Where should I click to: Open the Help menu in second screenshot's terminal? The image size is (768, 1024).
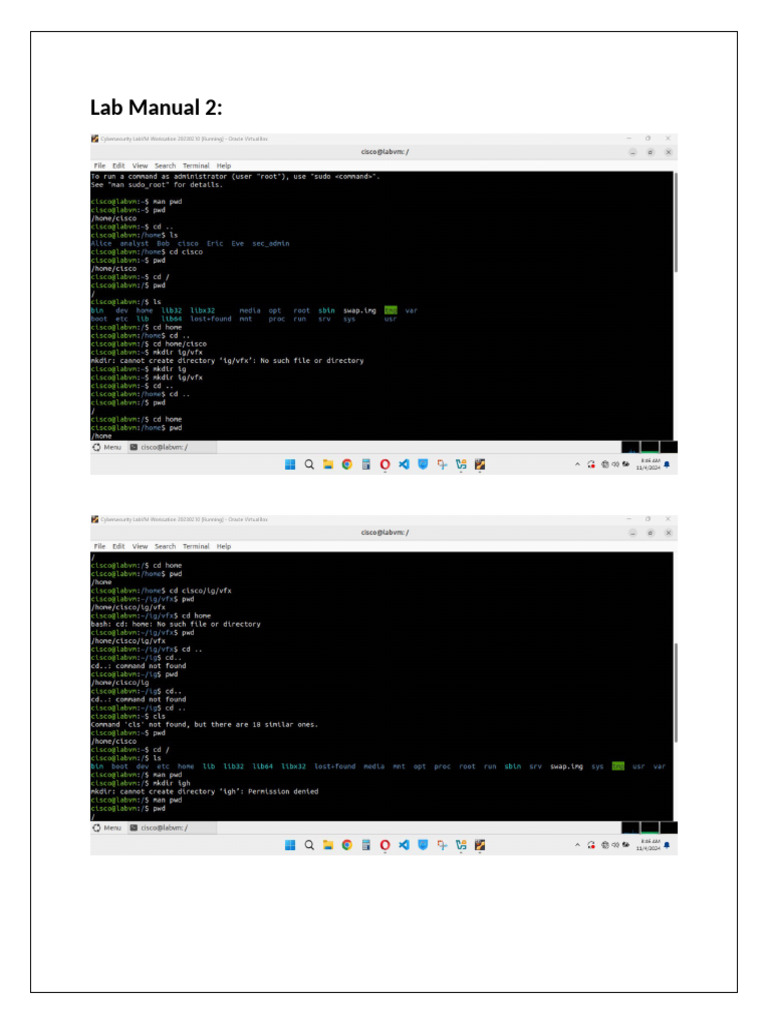[224, 547]
